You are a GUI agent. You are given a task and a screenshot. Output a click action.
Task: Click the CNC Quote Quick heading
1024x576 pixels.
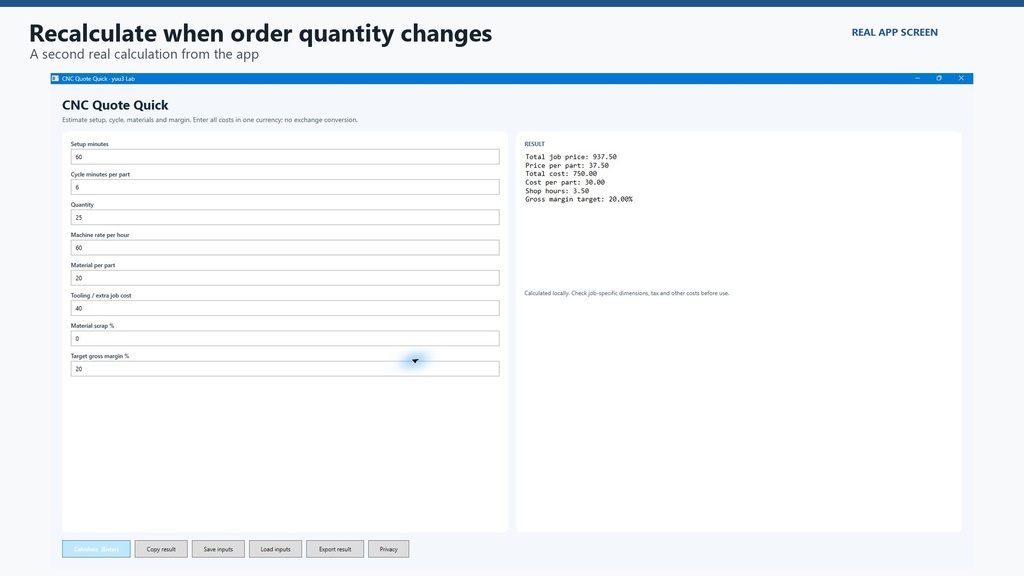pyautogui.click(x=115, y=105)
